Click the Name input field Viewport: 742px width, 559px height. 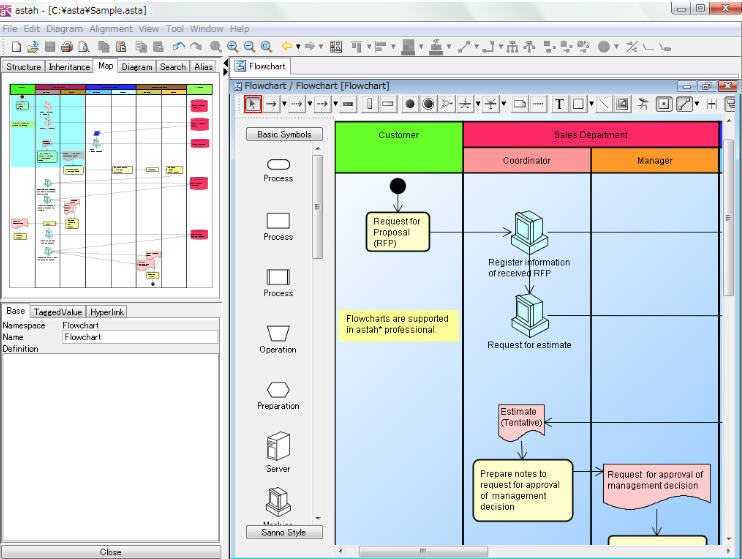tap(140, 338)
